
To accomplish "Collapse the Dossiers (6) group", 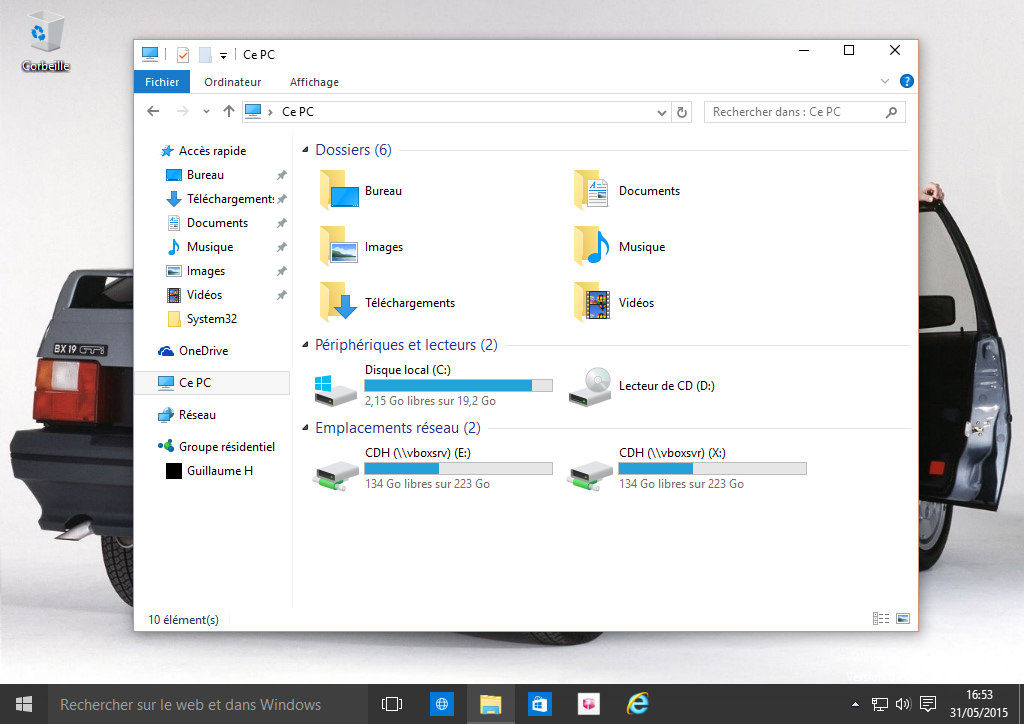I will tap(305, 150).
